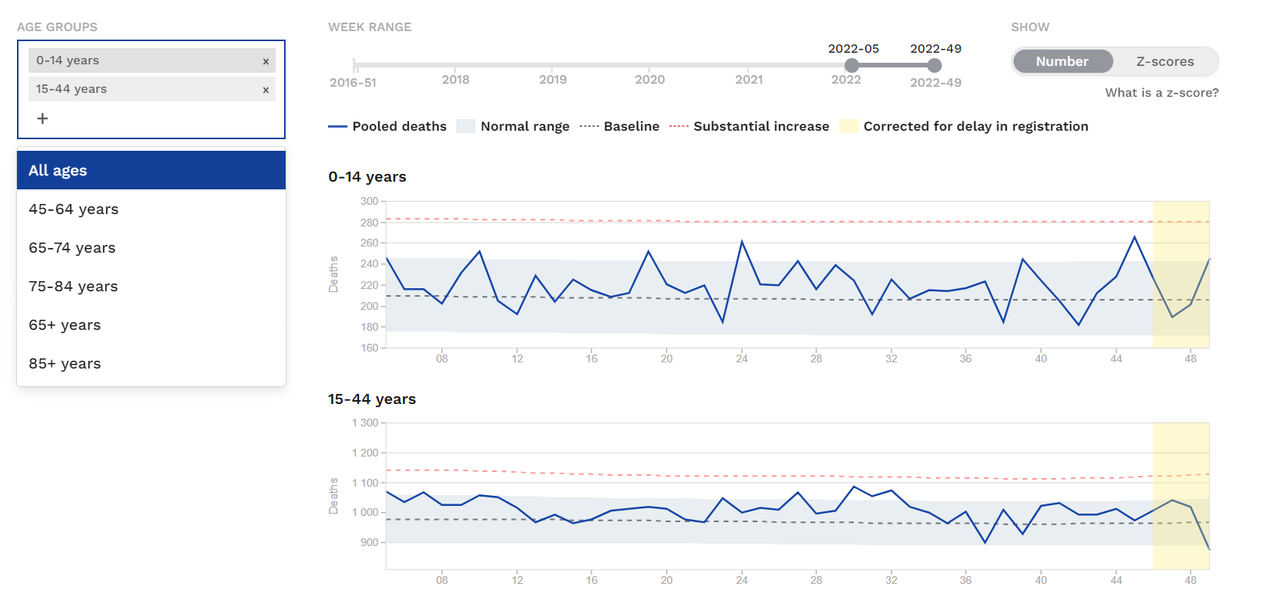Select All ages from the dropdown list

tap(151, 170)
